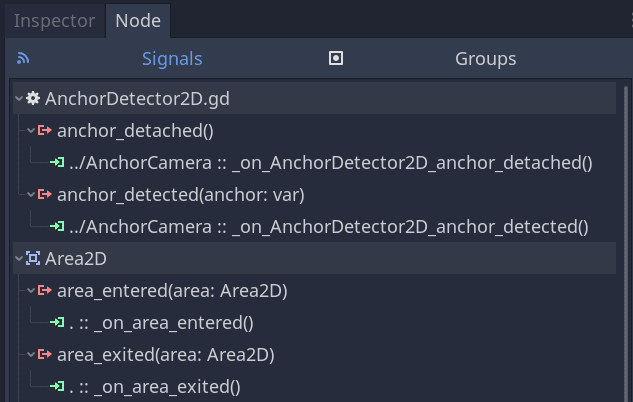Open the Signals section
633x402 pixels.
(x=172, y=59)
